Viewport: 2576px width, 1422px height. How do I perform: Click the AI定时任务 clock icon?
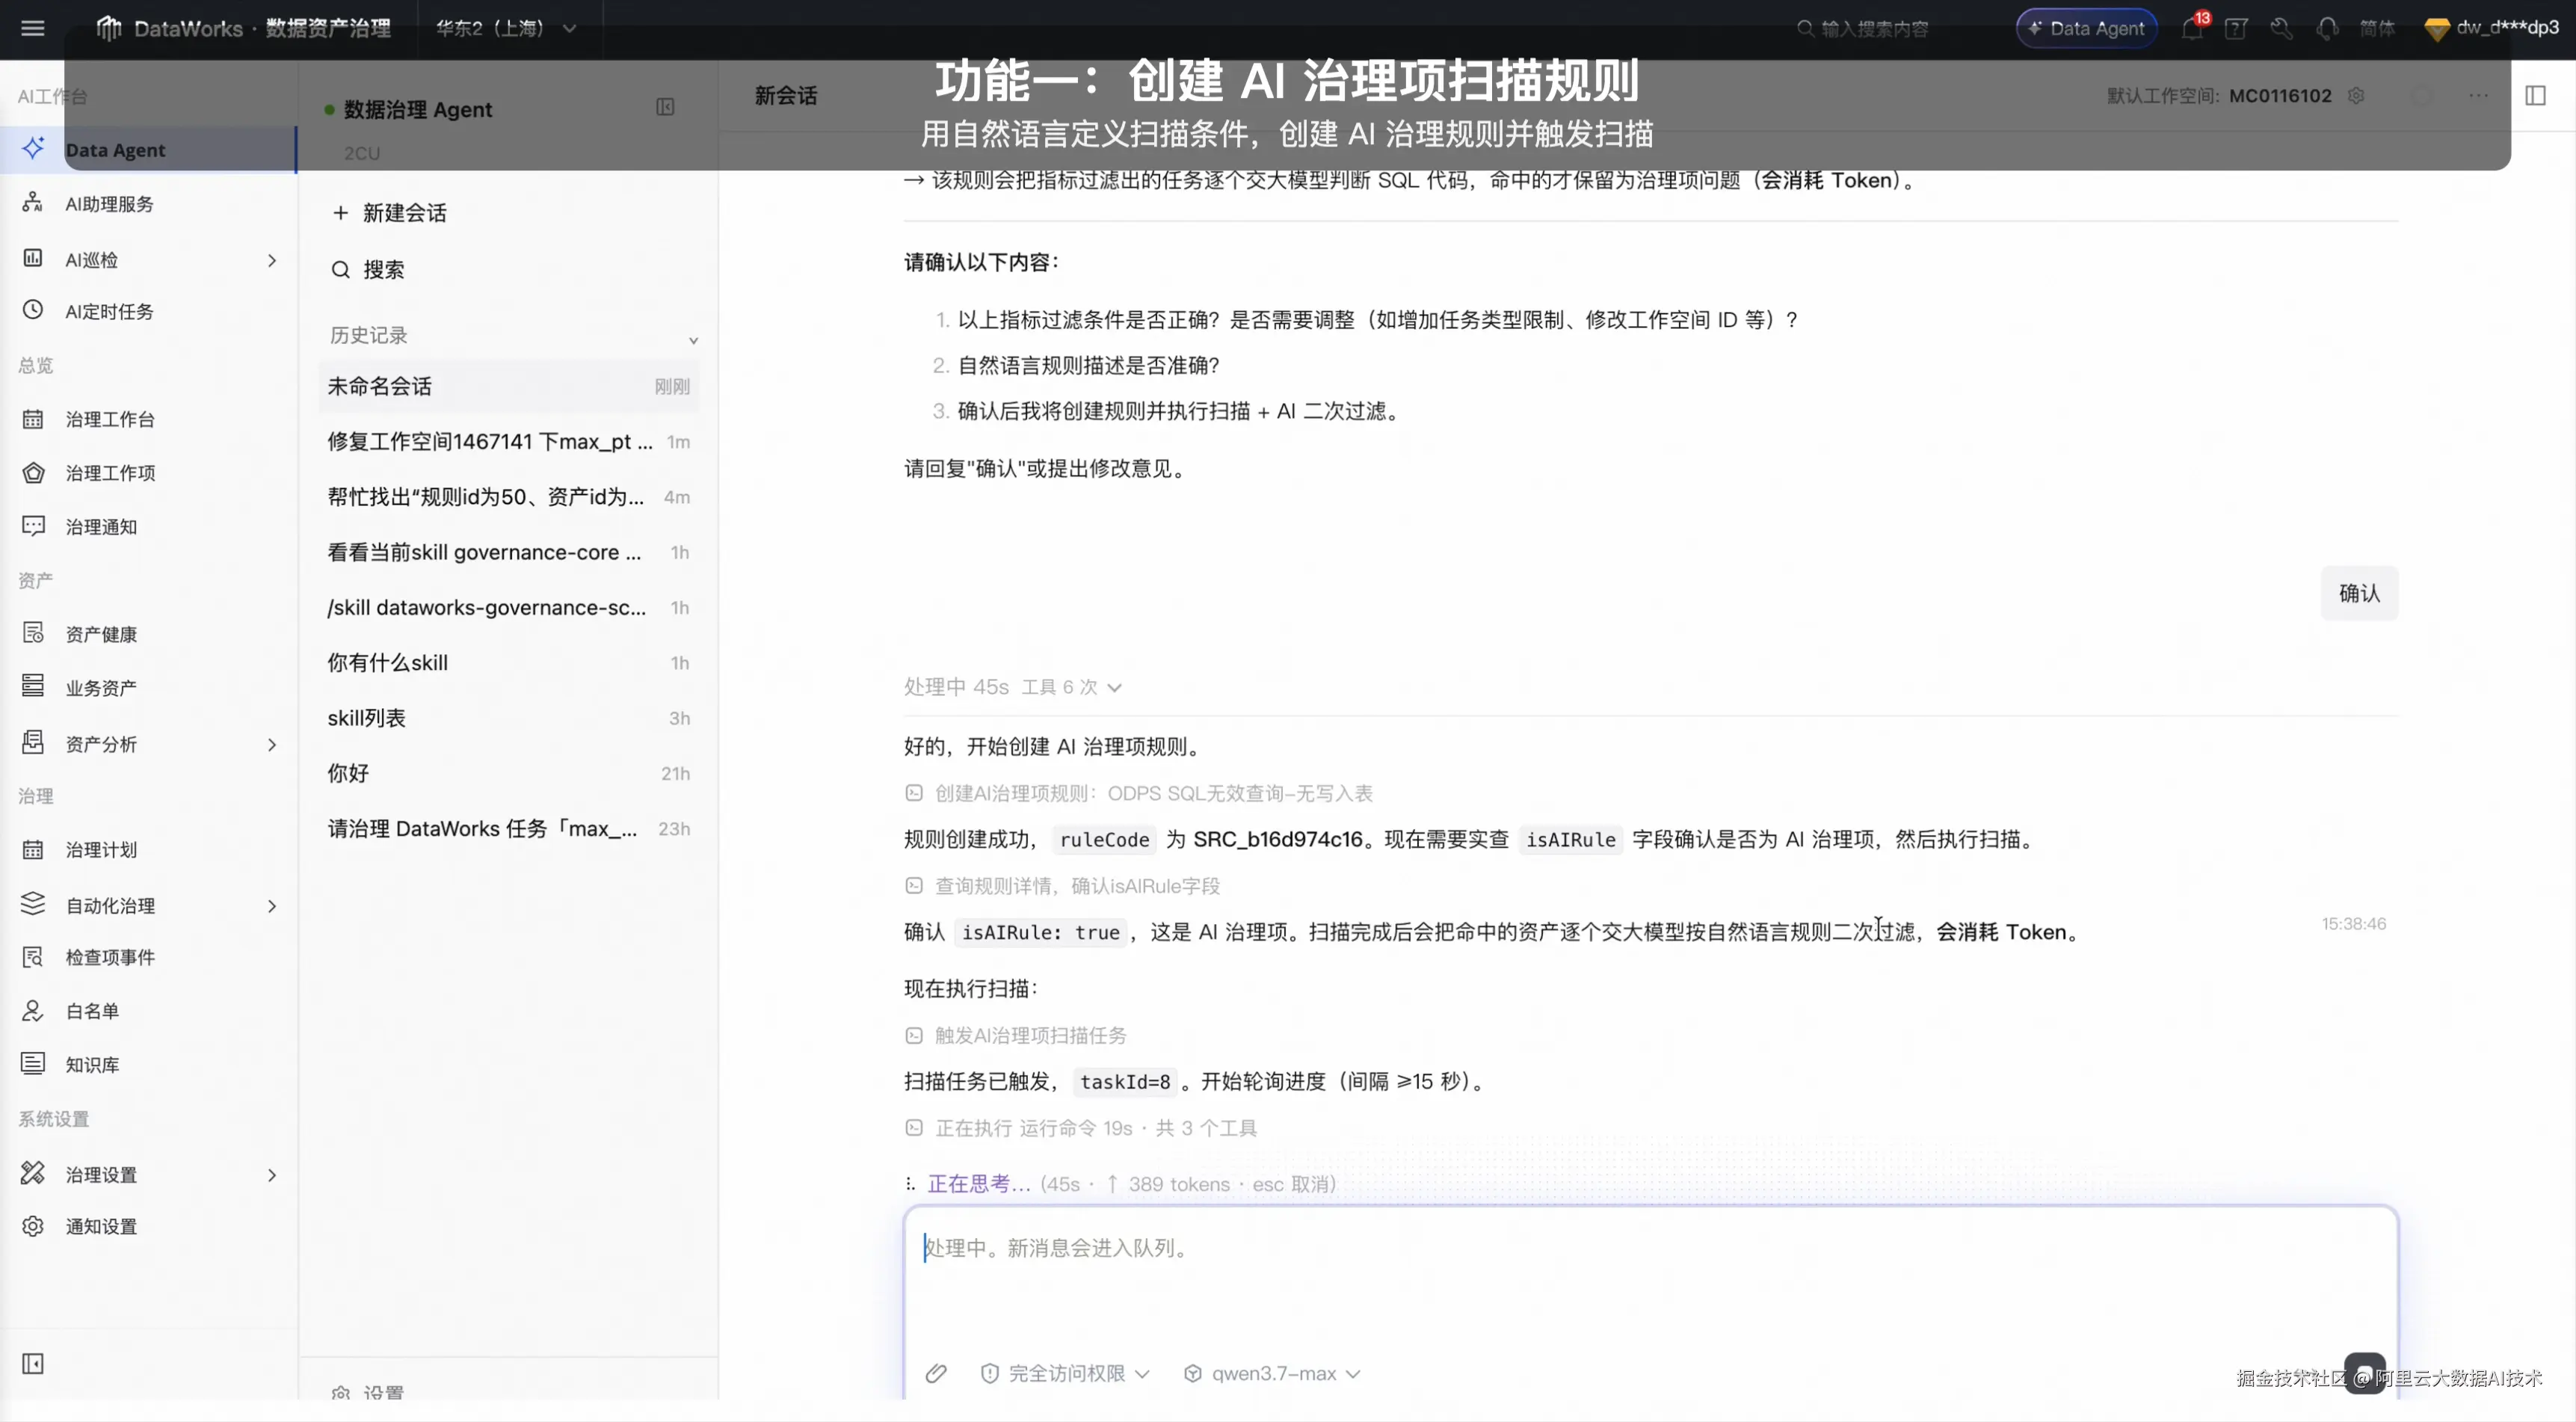tap(33, 310)
